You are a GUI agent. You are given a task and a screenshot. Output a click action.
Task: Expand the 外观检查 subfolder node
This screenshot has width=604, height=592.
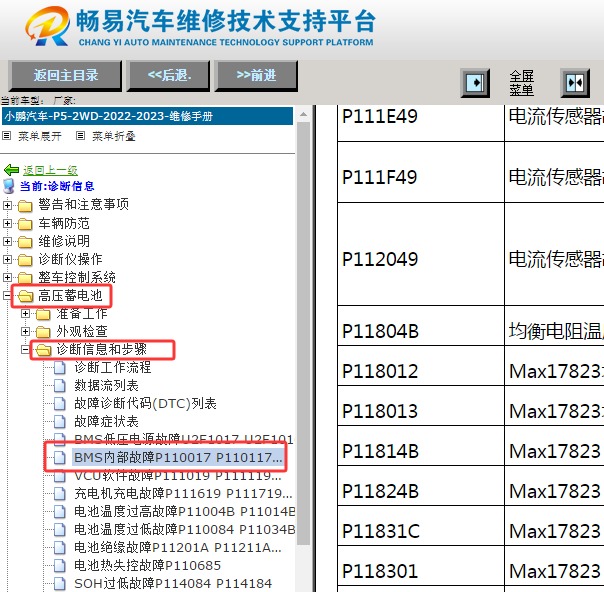pyautogui.click(x=25, y=331)
